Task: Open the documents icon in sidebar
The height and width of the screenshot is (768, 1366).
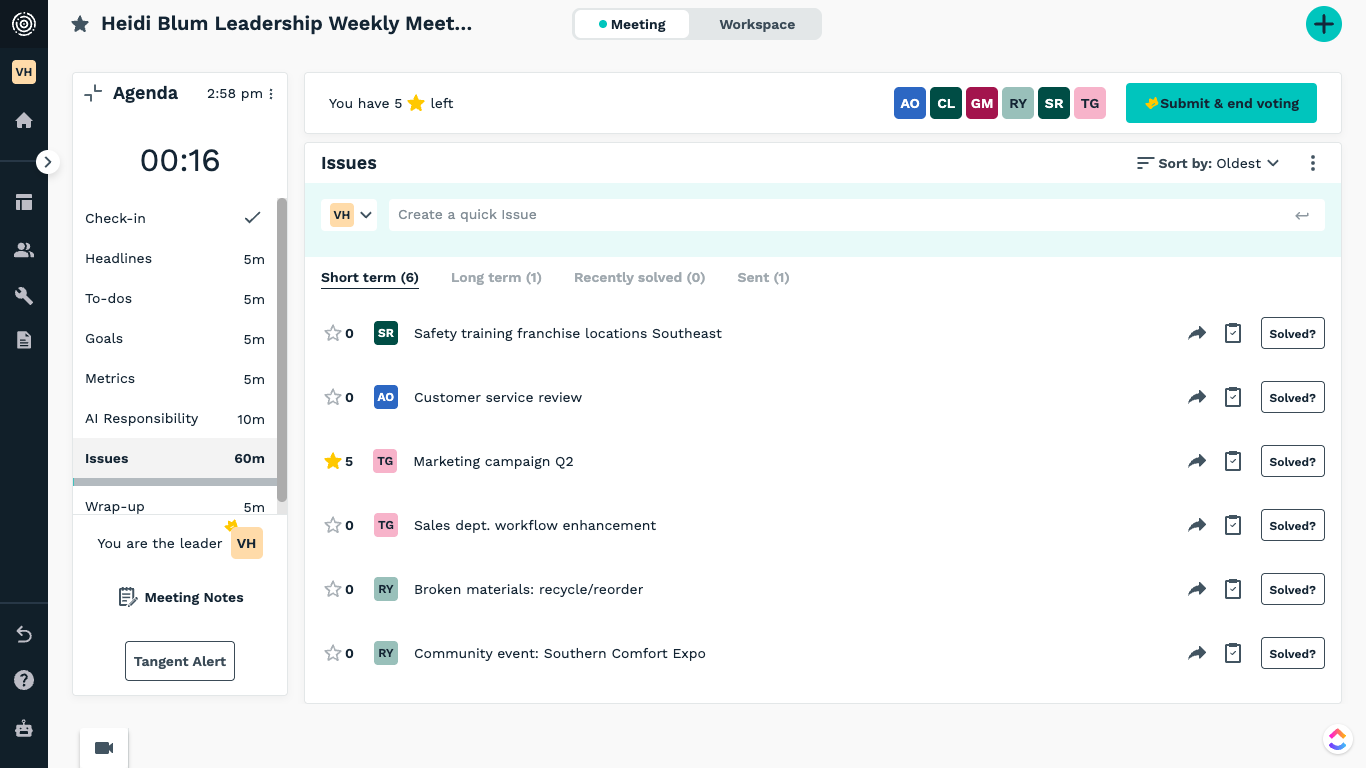Action: point(24,340)
